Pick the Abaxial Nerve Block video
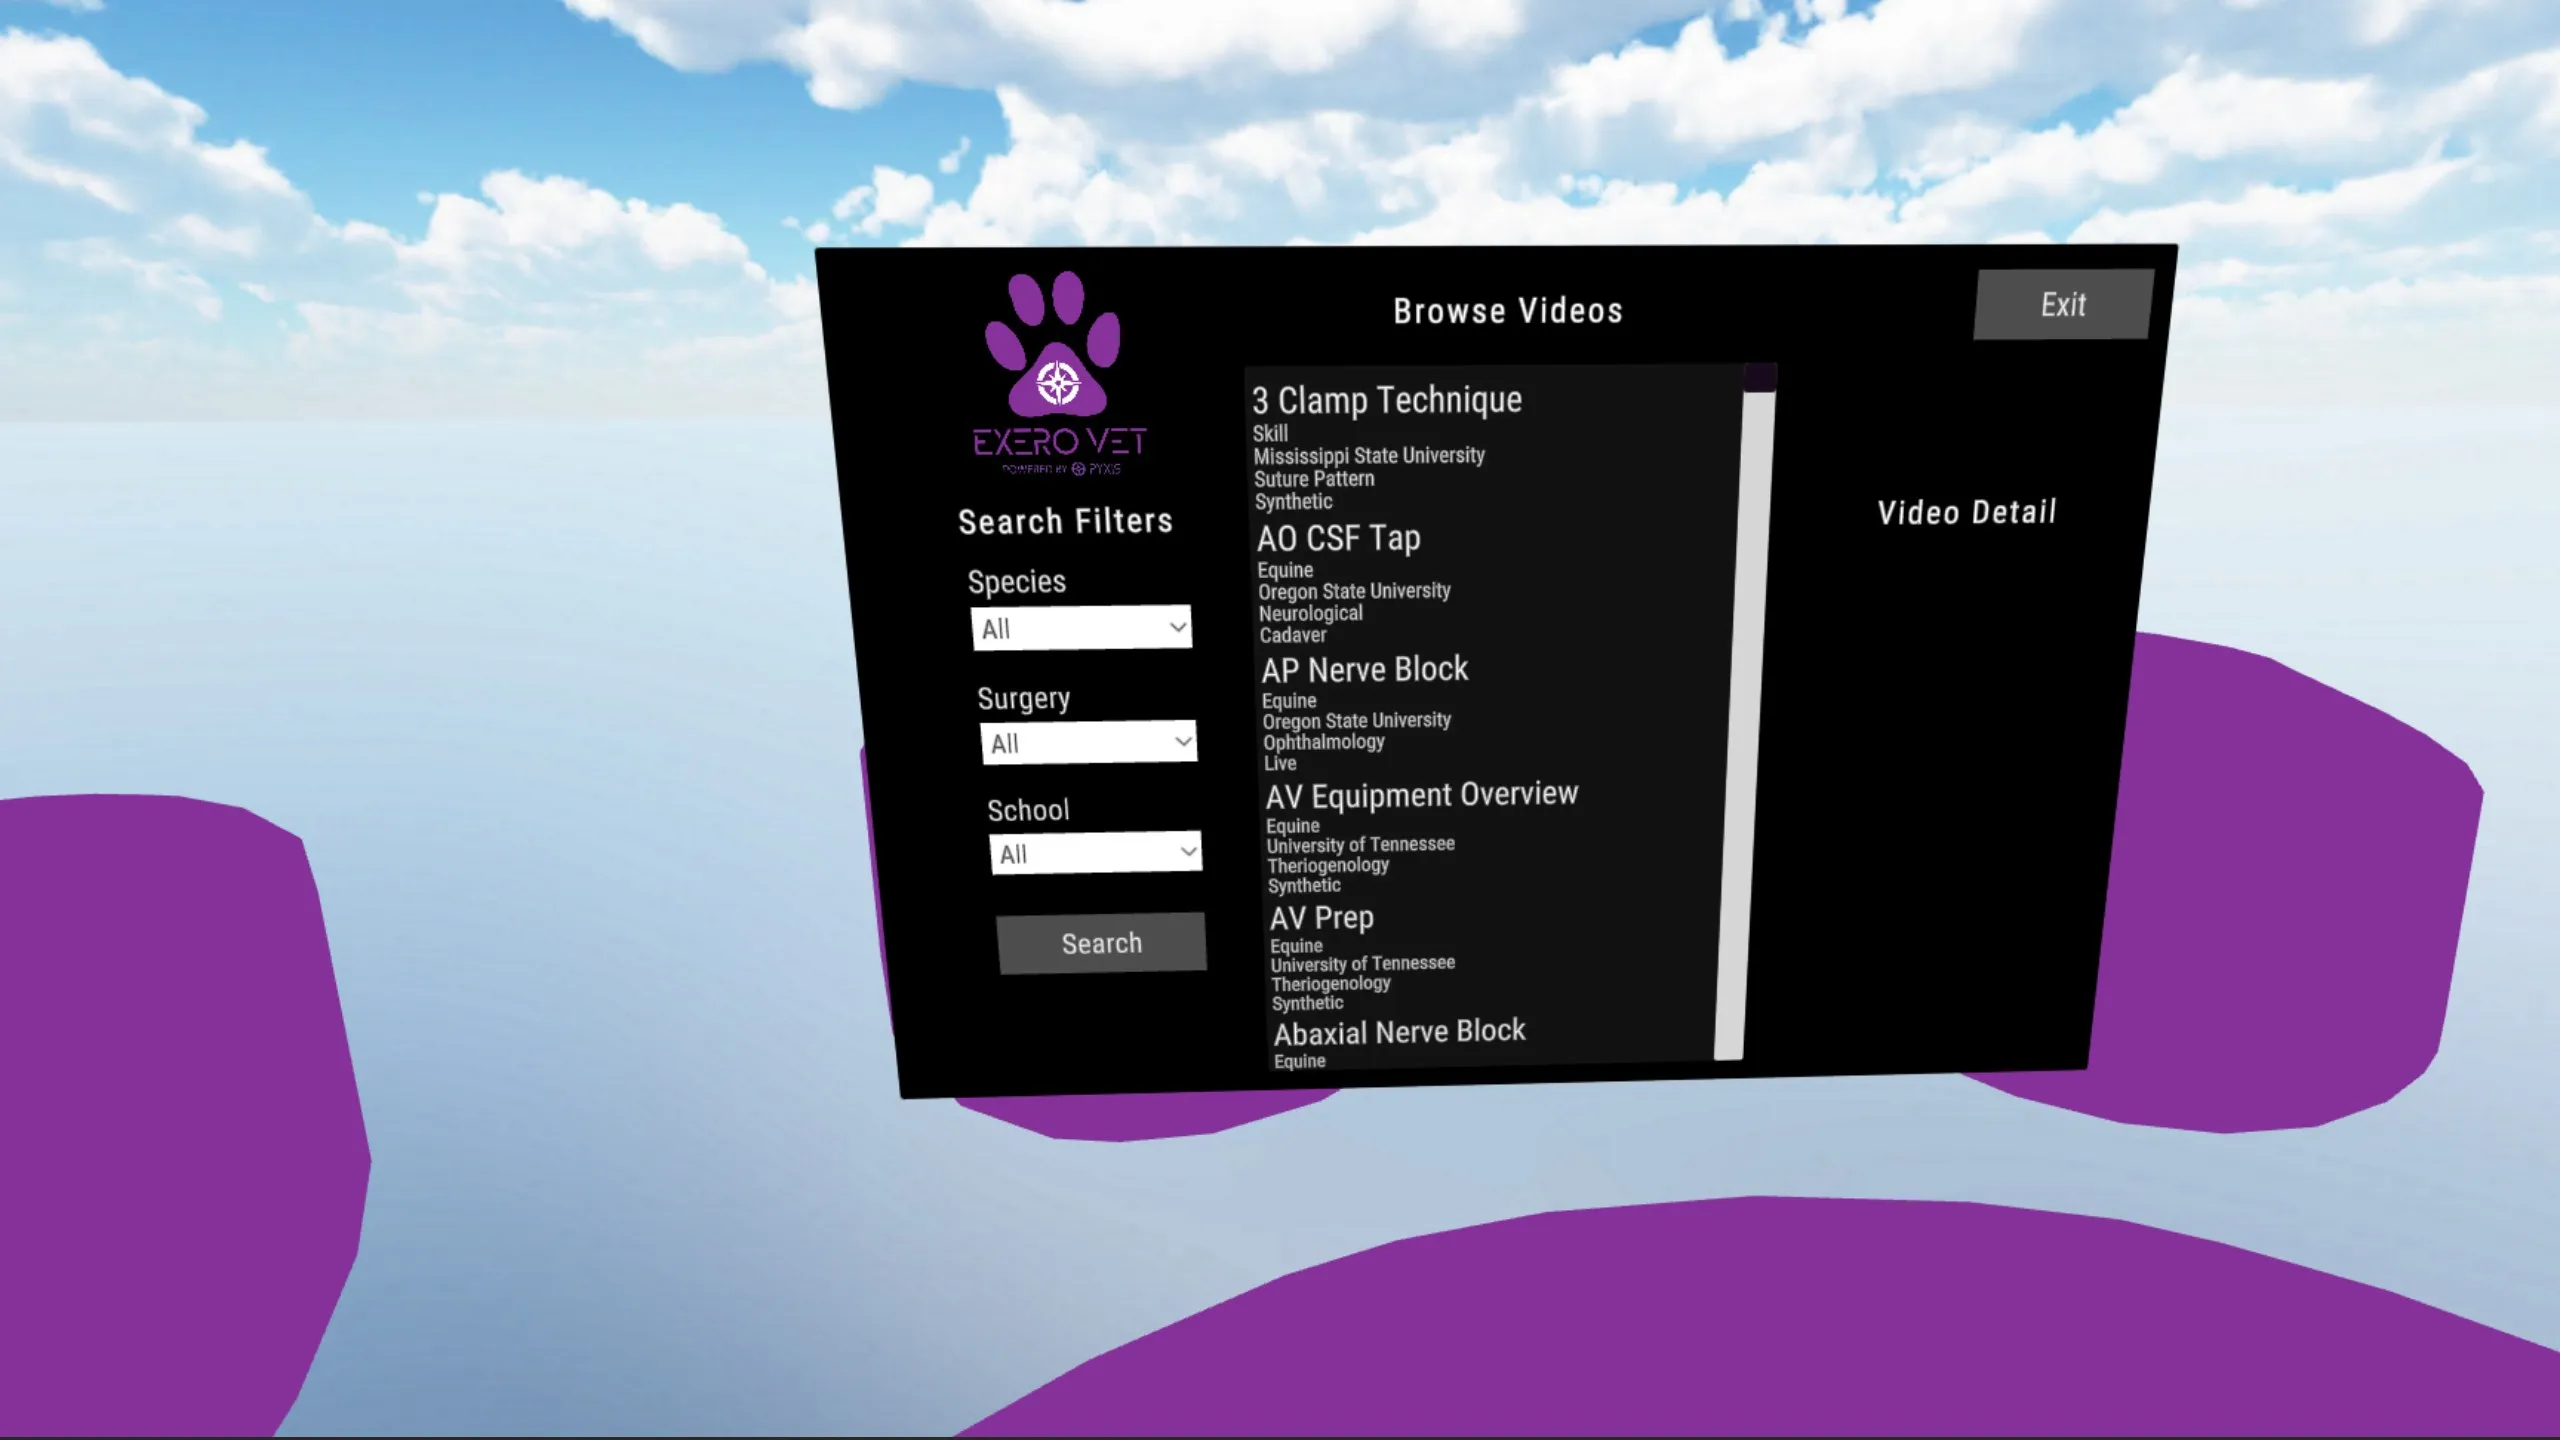 pyautogui.click(x=1399, y=1032)
